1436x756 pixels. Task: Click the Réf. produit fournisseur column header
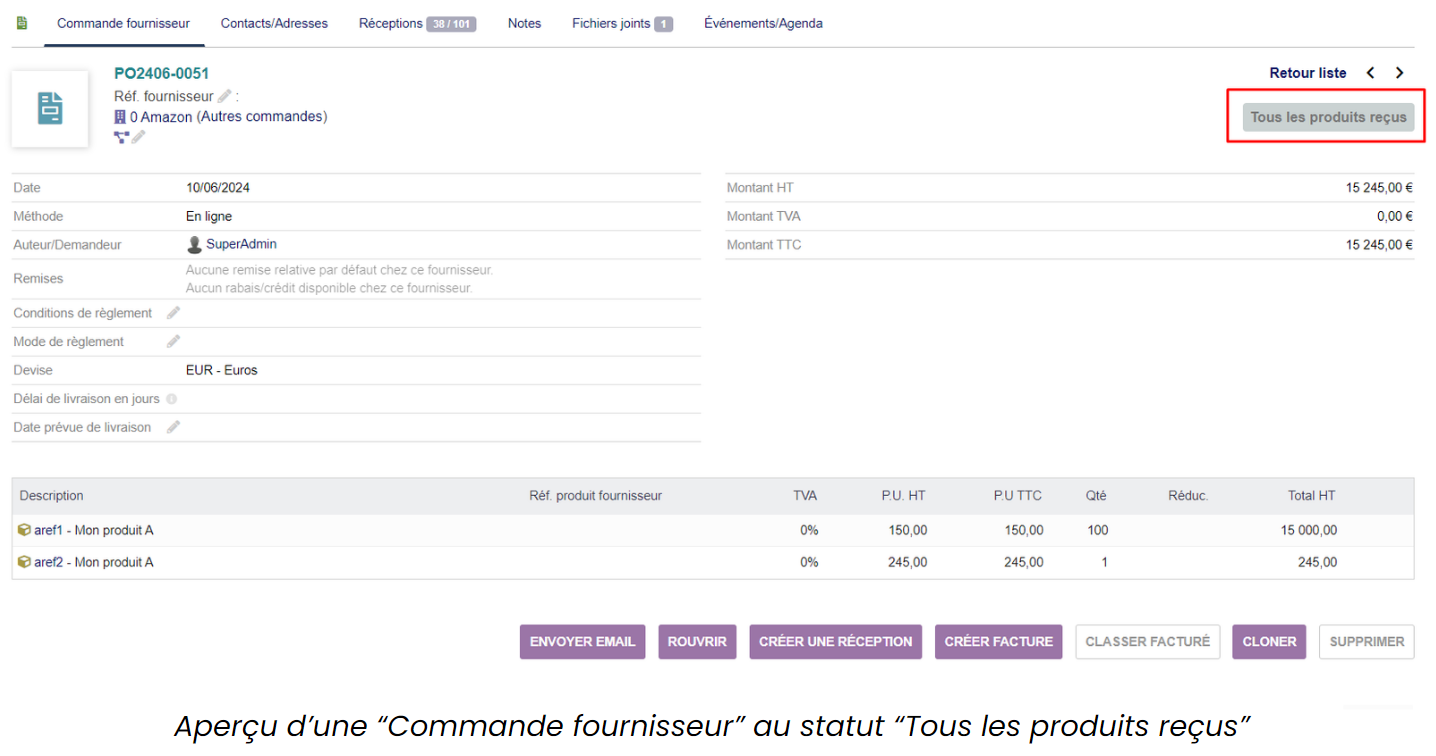pyautogui.click(x=595, y=496)
